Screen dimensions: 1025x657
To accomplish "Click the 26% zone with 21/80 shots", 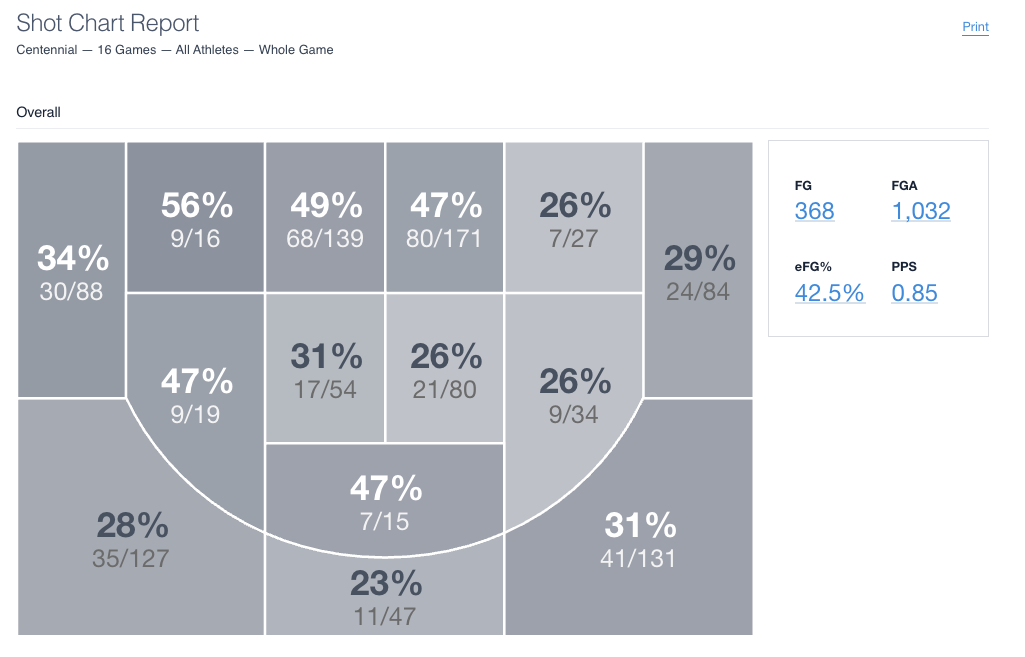I will [445, 368].
